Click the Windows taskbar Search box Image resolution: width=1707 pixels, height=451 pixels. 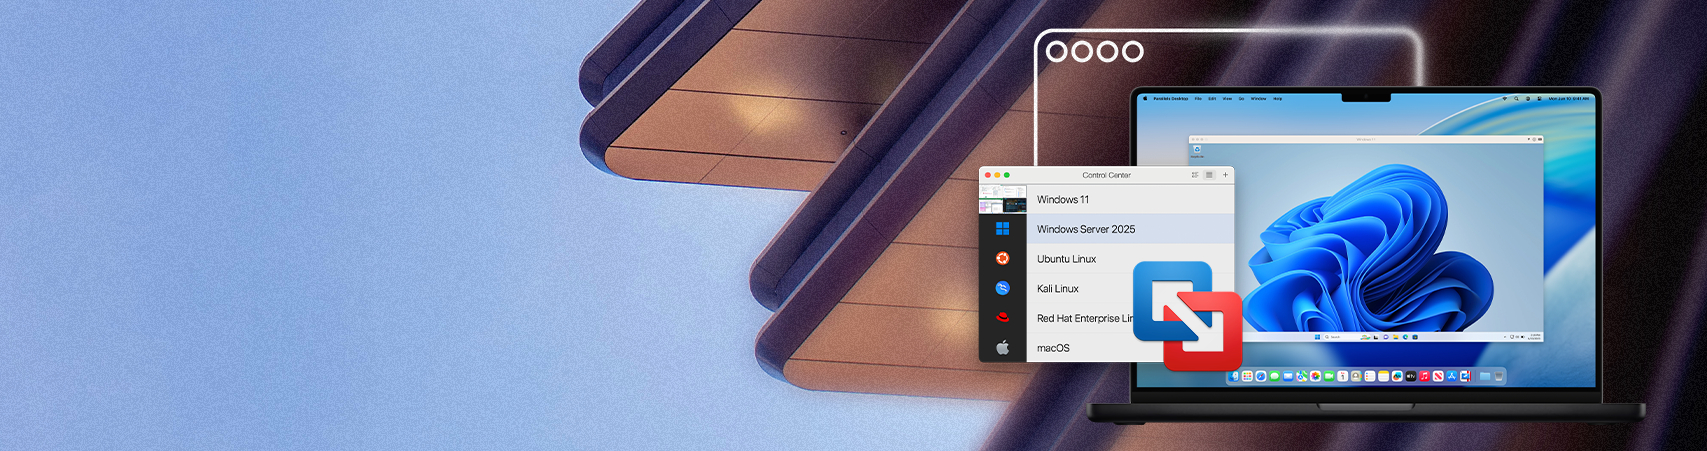point(1347,337)
